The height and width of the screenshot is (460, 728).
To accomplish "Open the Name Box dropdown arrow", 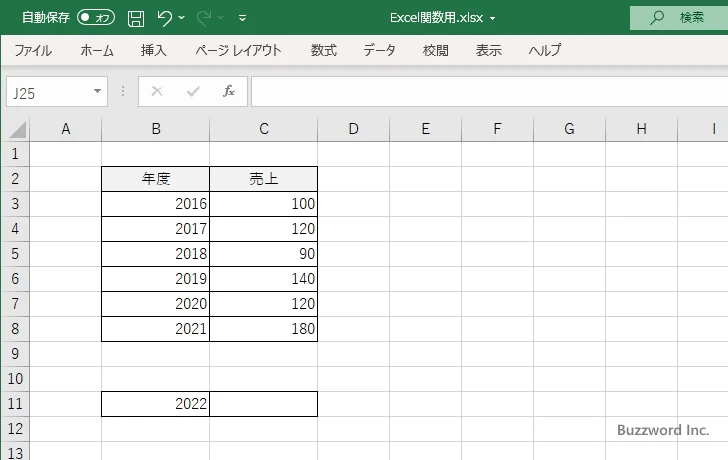I will coord(97,92).
